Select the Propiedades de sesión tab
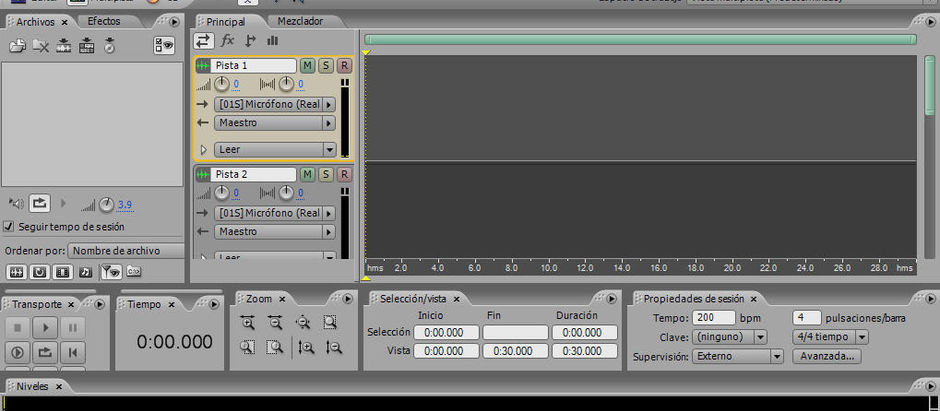 pyautogui.click(x=694, y=298)
